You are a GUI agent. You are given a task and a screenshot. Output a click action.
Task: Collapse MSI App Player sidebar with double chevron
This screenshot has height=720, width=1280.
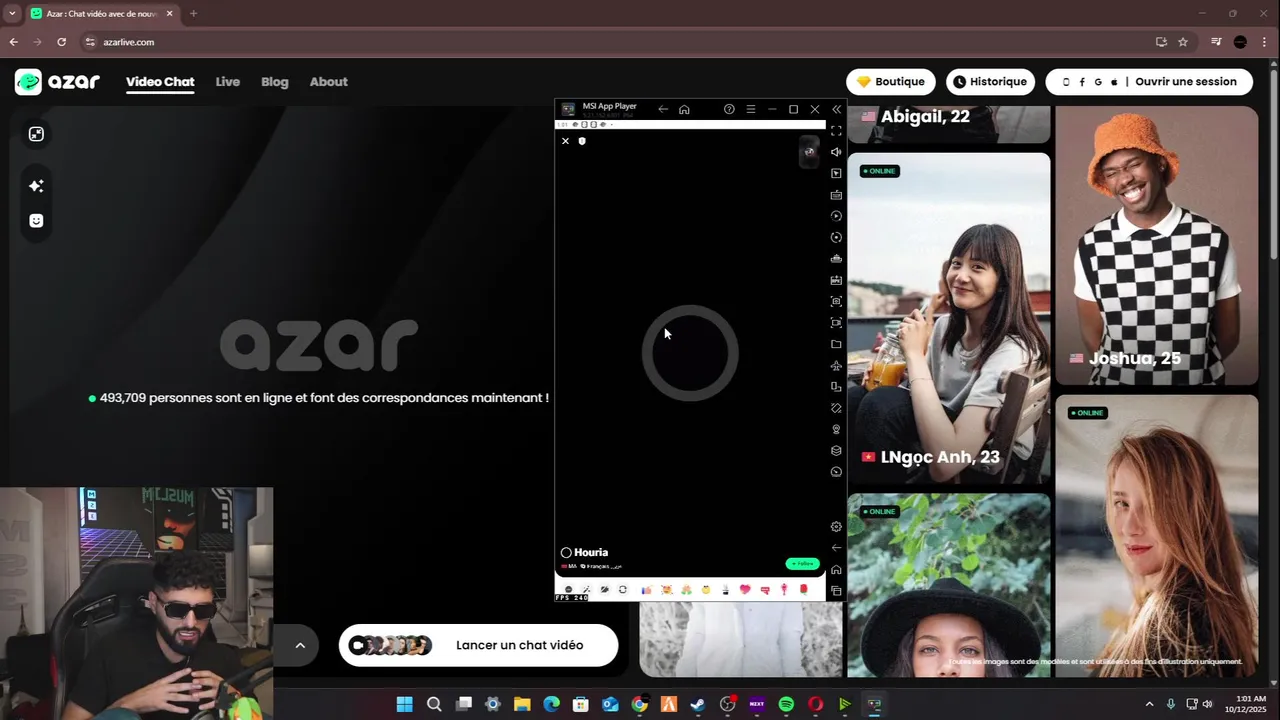[x=836, y=109]
